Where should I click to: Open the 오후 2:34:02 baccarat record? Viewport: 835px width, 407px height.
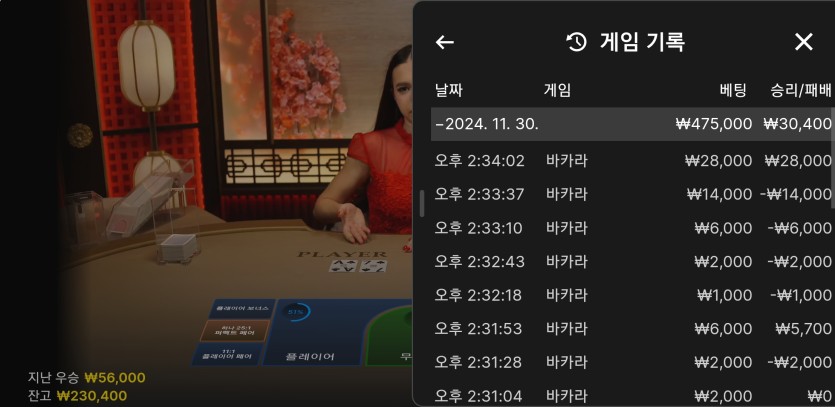(x=631, y=160)
